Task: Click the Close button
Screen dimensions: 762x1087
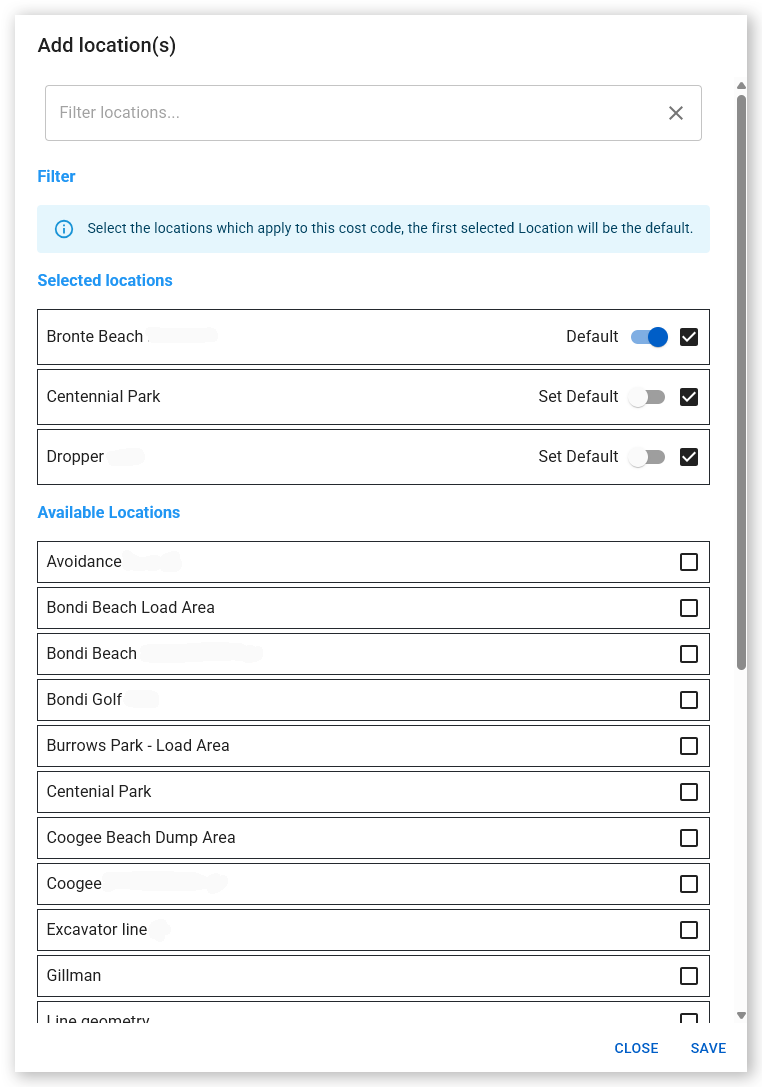Action: pos(636,1048)
